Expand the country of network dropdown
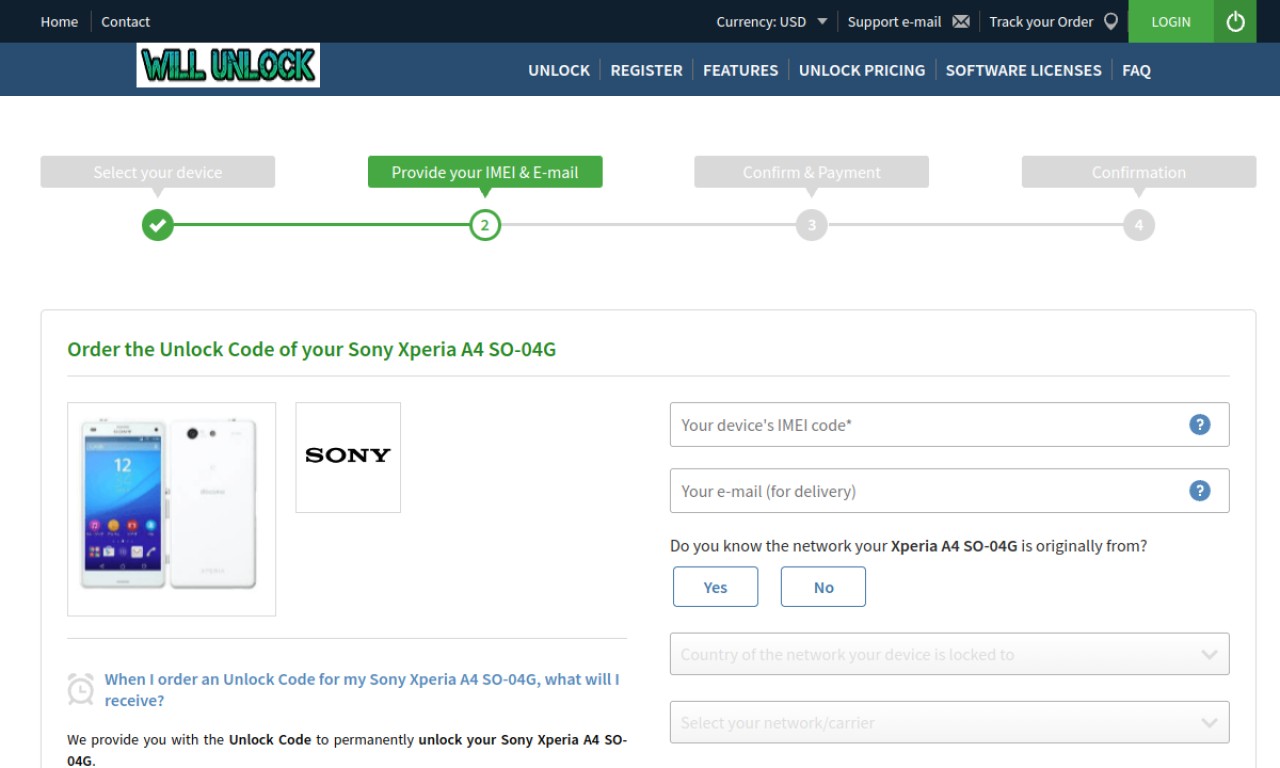This screenshot has width=1280, height=768. click(949, 654)
